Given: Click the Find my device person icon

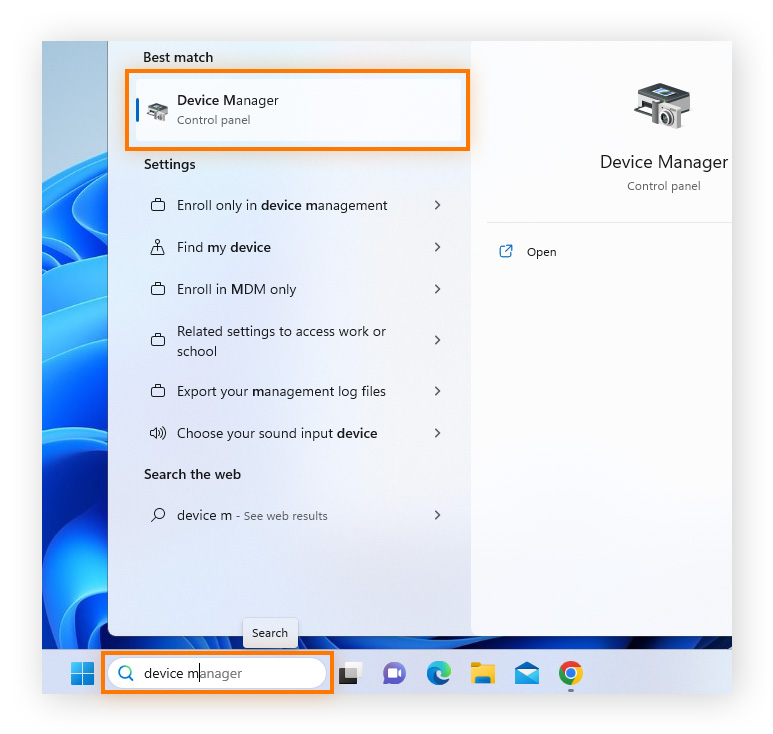Looking at the screenshot, I should point(157,247).
